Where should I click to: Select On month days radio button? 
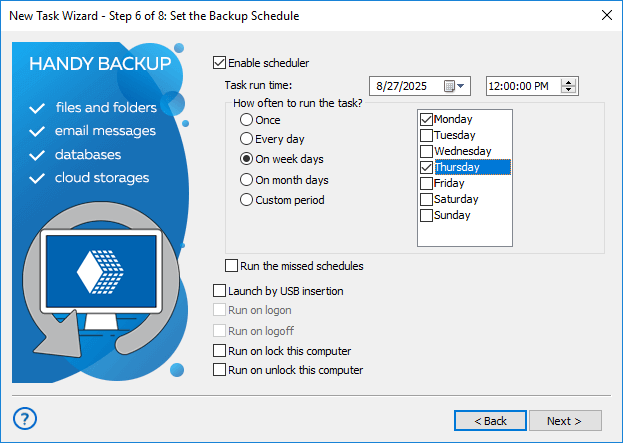point(246,180)
